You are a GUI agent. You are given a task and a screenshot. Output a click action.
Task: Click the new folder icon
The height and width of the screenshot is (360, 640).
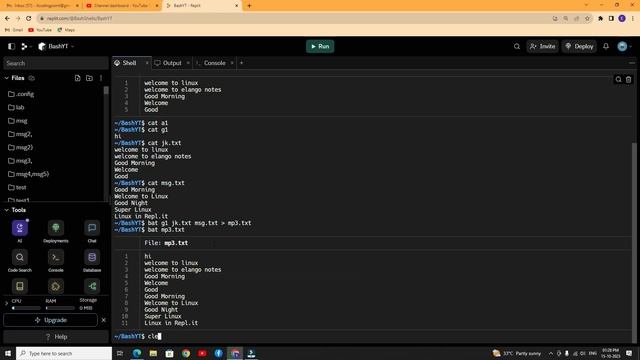[x=89, y=78]
